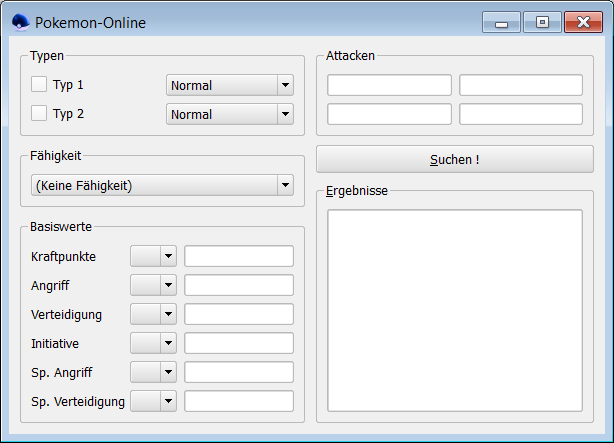This screenshot has width=614, height=443.
Task: Open the Verteidigung comparison dropdown
Action: [x=154, y=314]
